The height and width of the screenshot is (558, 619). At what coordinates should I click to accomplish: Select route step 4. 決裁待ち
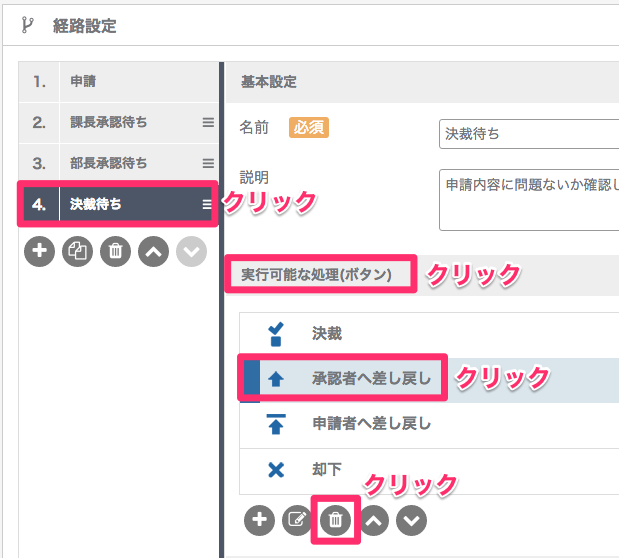pos(118,204)
